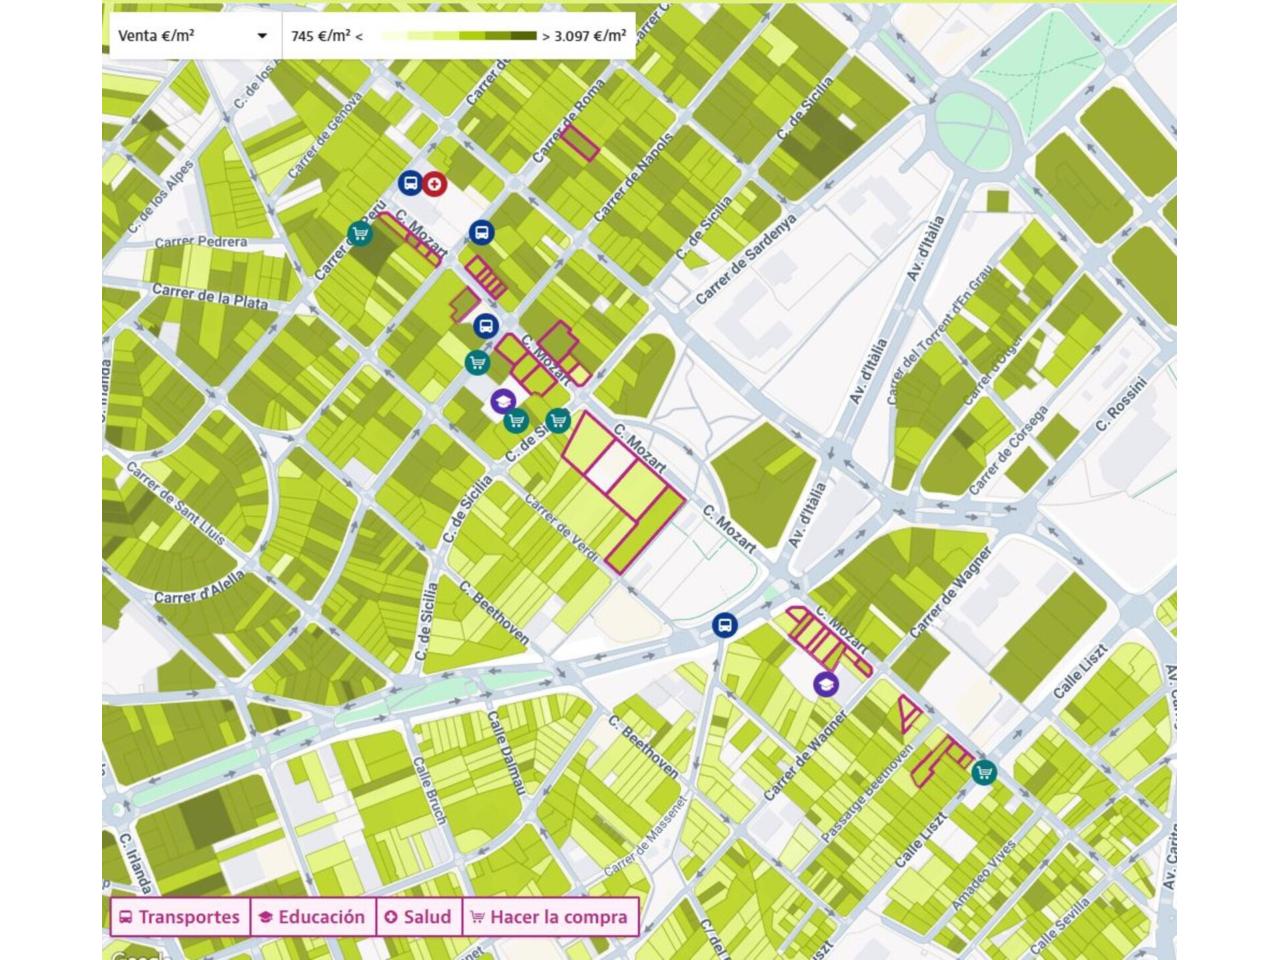Screen dimensions: 1280x960
Task: Click the highlighted parcel on Carrer de Roma
Action: [x=579, y=143]
